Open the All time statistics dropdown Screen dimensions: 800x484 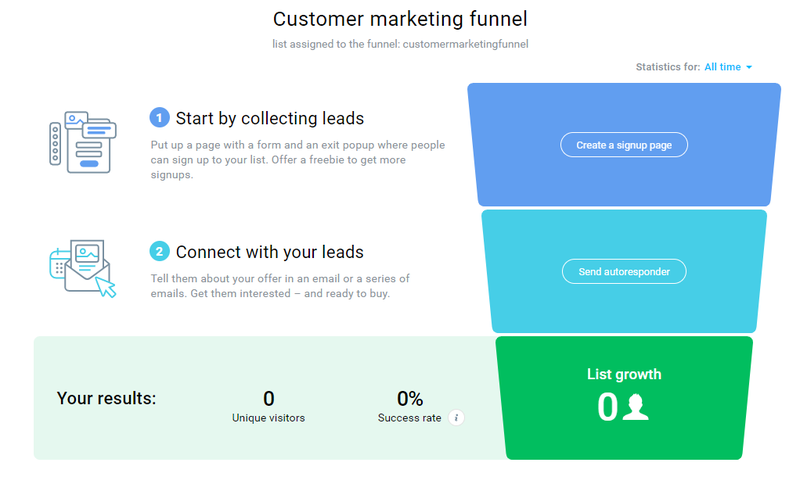pyautogui.click(x=728, y=67)
